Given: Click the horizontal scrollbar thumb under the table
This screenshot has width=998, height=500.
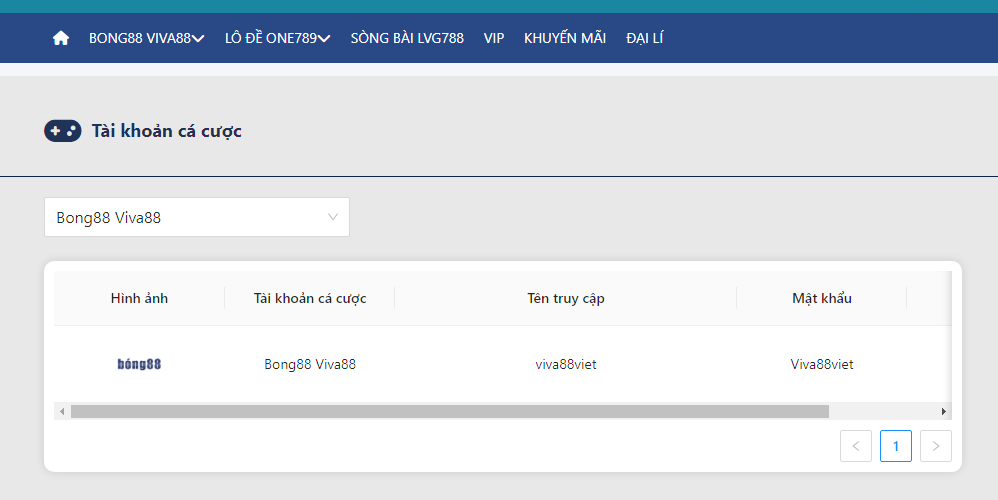Looking at the screenshot, I should (x=450, y=411).
